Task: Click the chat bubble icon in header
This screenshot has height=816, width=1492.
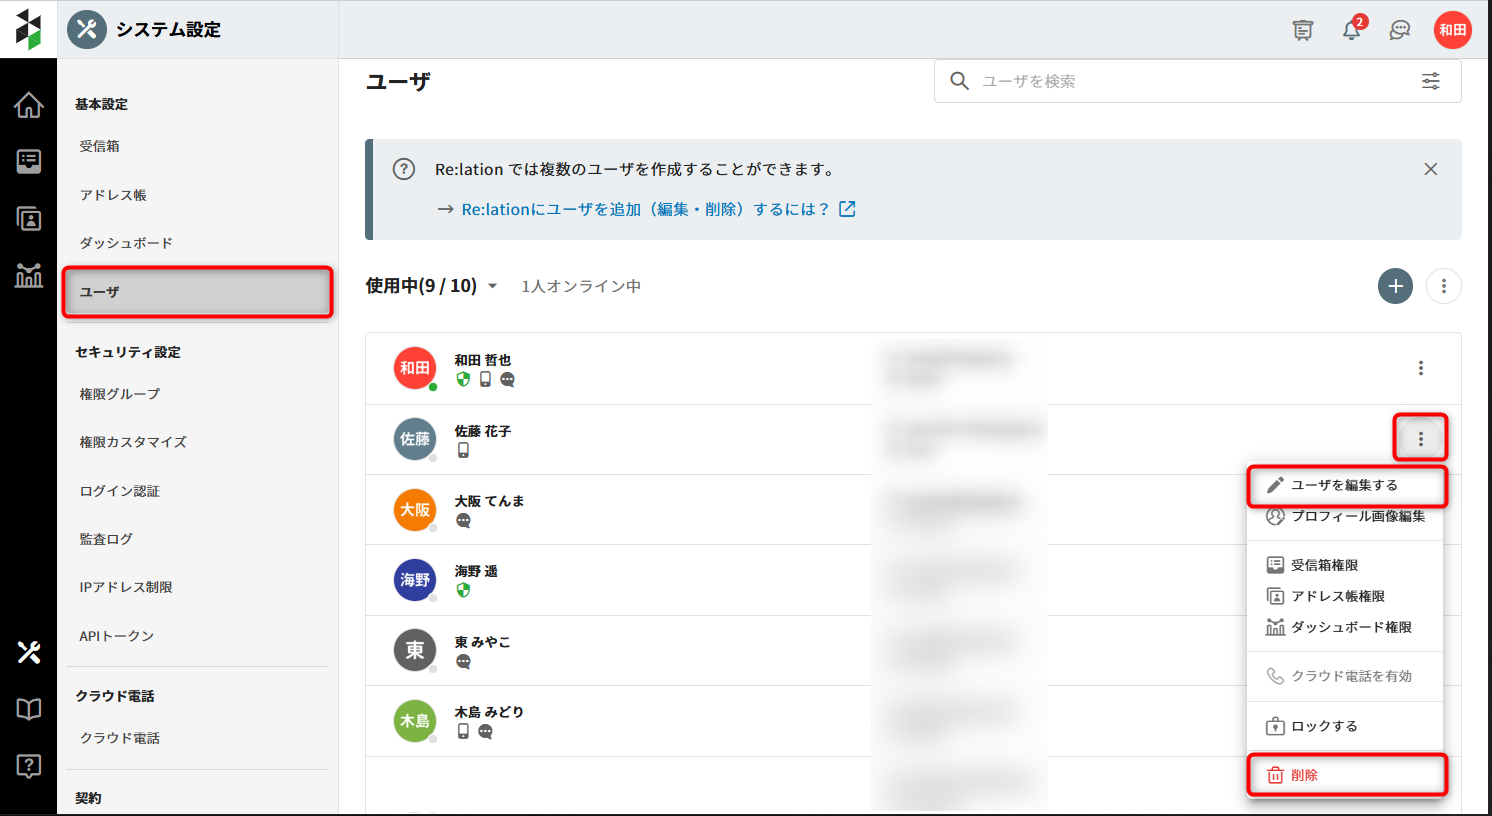Action: coord(1400,30)
